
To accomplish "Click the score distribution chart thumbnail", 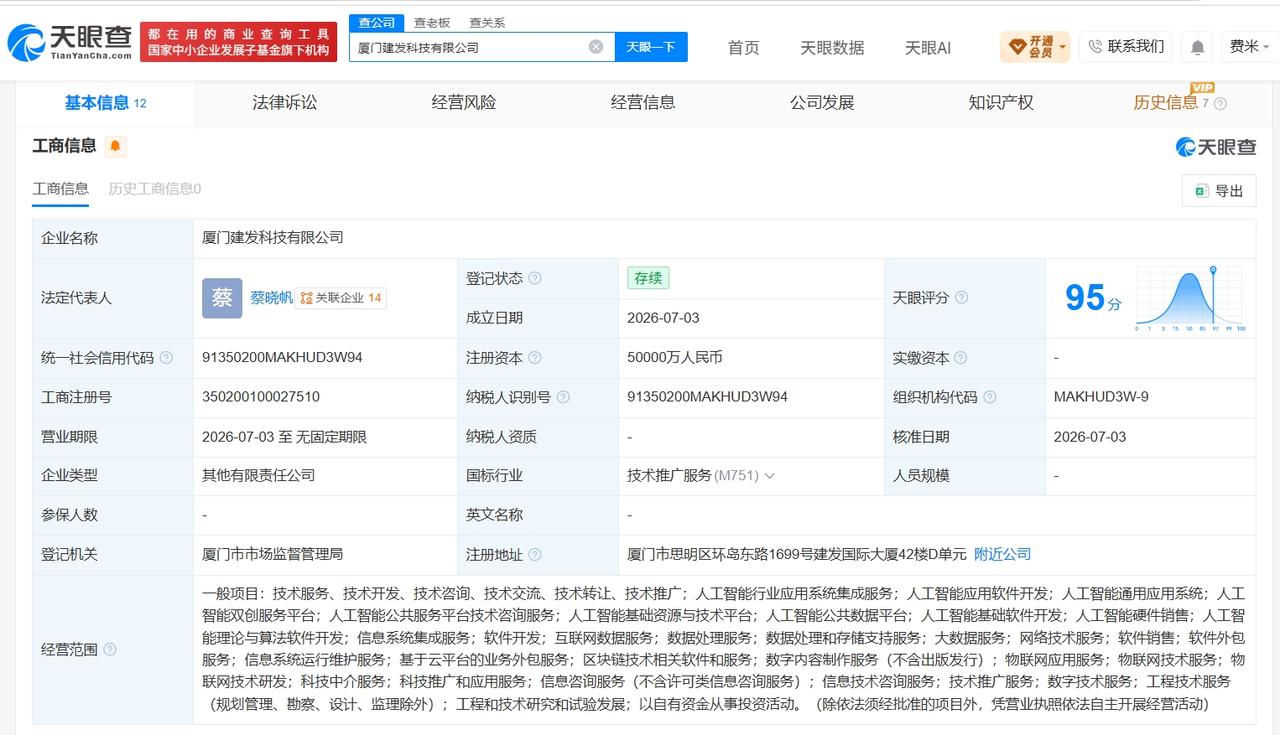I will coord(1190,298).
